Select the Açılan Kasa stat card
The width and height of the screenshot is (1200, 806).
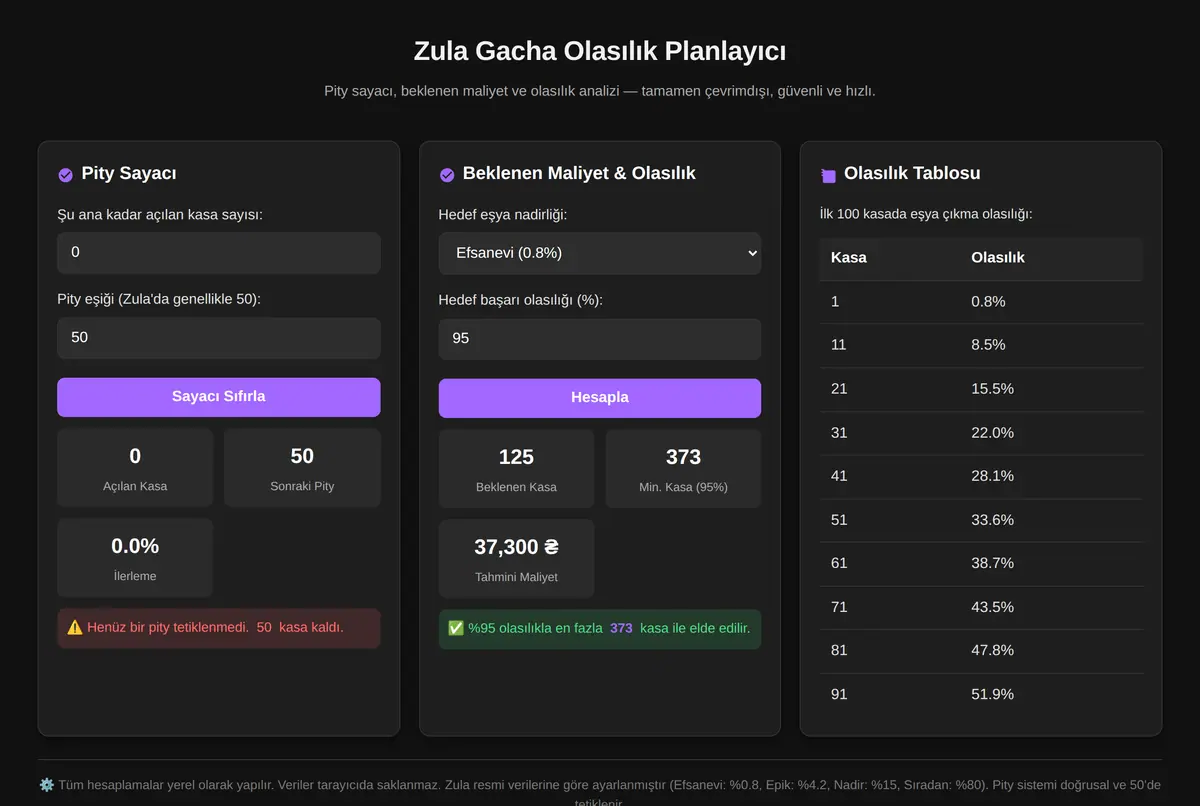click(135, 468)
